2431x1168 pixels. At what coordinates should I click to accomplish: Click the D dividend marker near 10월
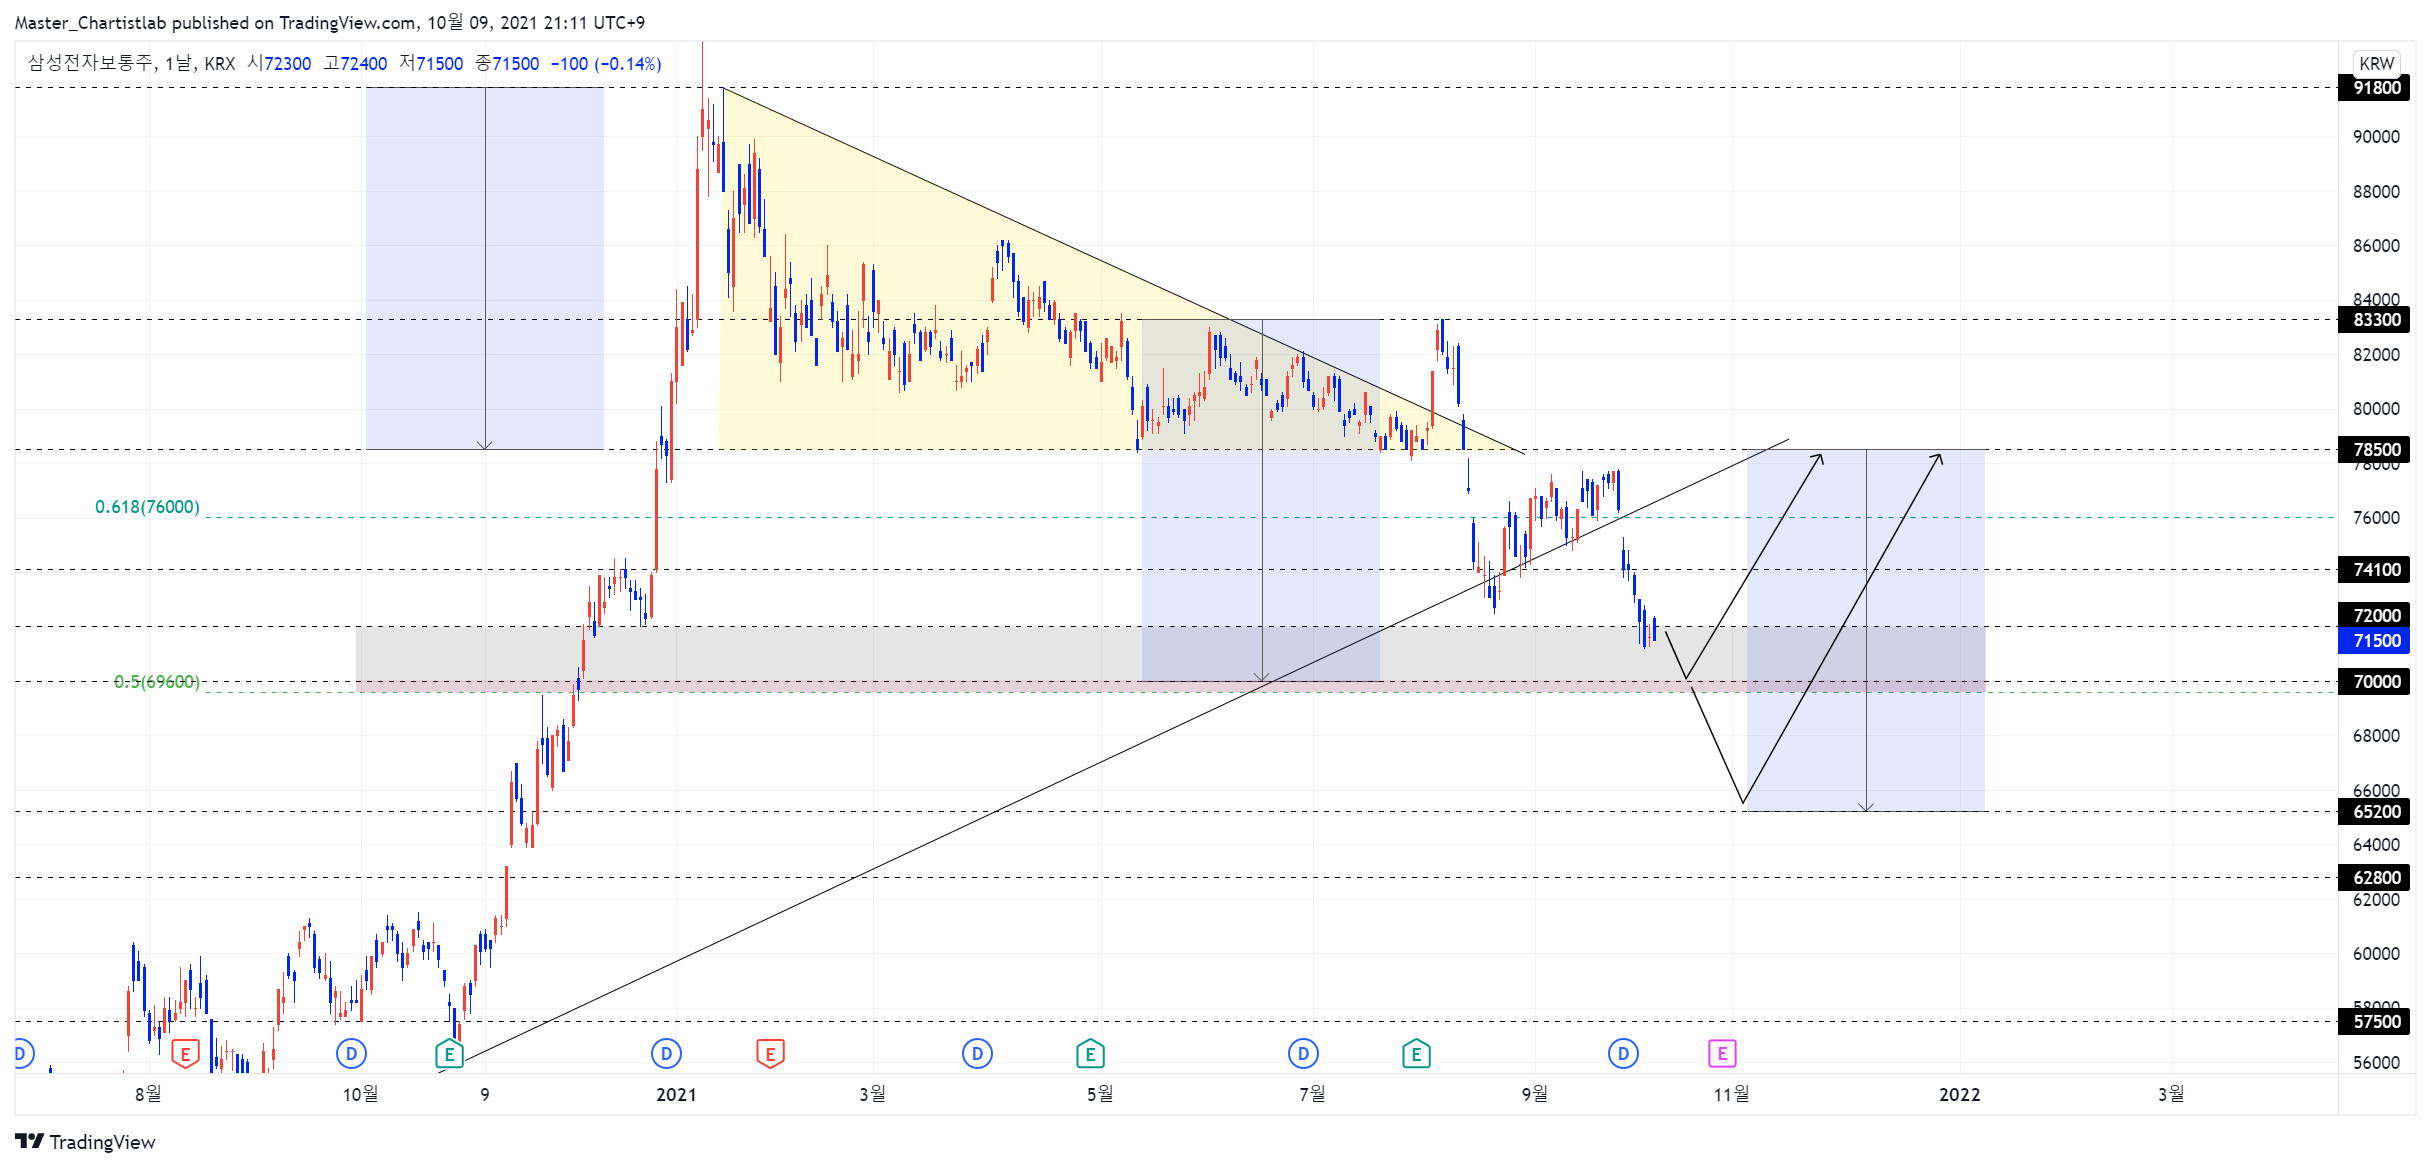click(x=351, y=1053)
